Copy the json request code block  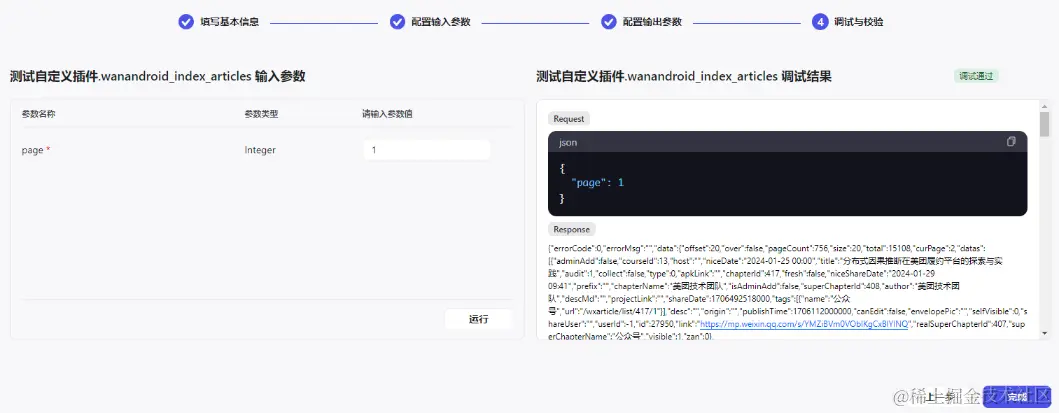point(1011,142)
